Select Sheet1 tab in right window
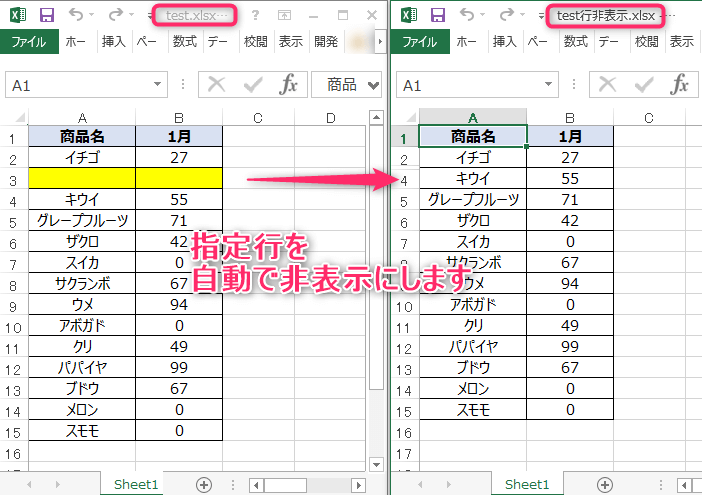The height and width of the screenshot is (495, 702). (526, 484)
